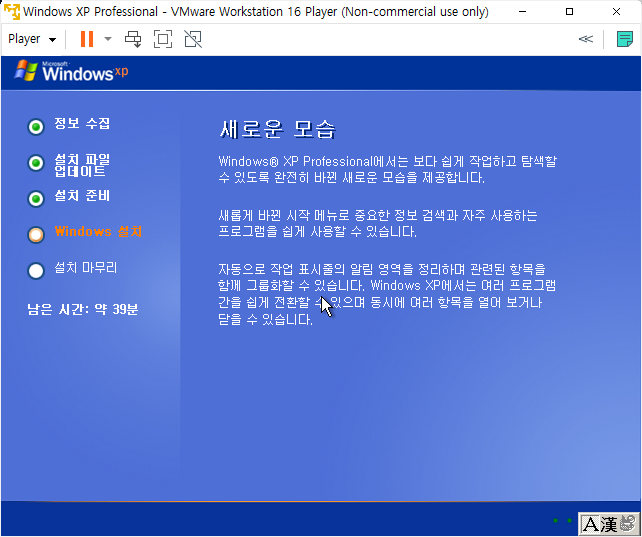Screen dimensions: 642x537
Task: Send Ctrl+Alt+Del to the virtual machine
Action: pos(133,39)
